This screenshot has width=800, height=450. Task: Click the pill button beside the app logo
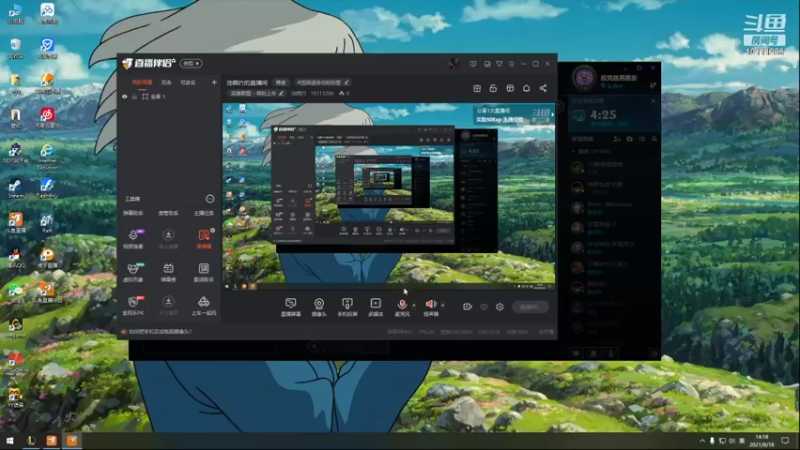pos(191,63)
